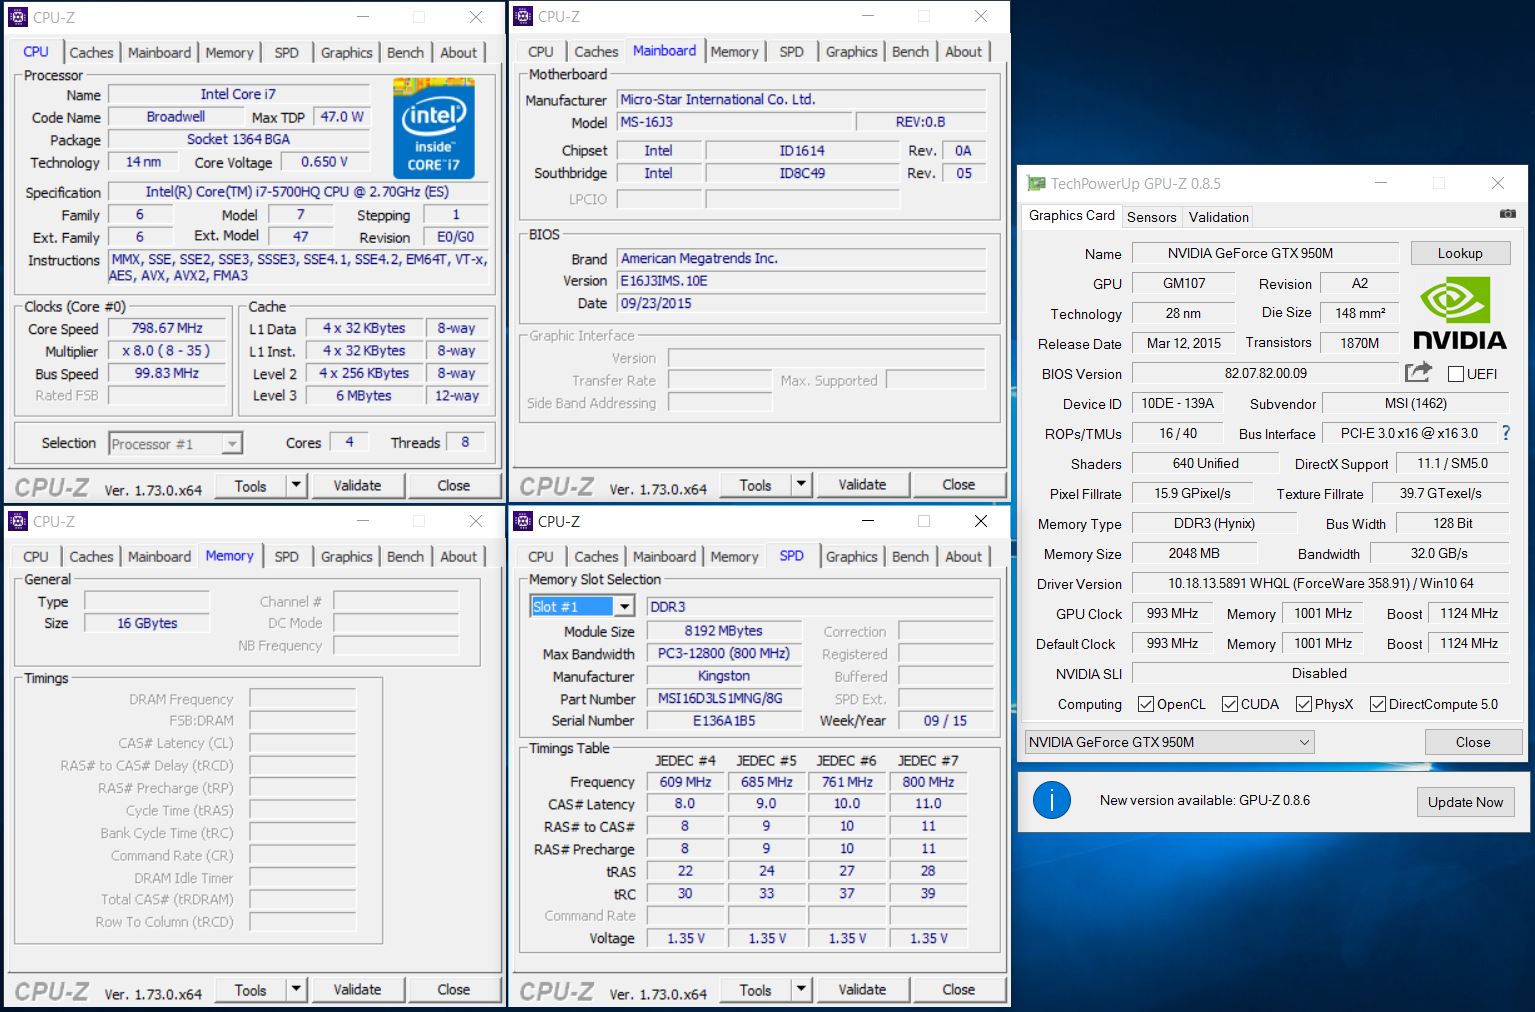Viewport: 1535px width, 1012px height.
Task: Click the NVIDIA logo in GPU-Z
Action: (x=1460, y=314)
